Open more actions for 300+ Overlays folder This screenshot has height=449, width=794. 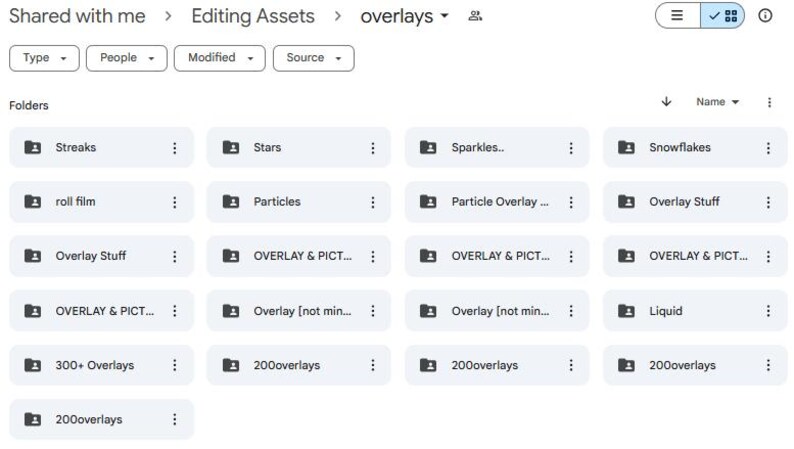[x=175, y=365]
